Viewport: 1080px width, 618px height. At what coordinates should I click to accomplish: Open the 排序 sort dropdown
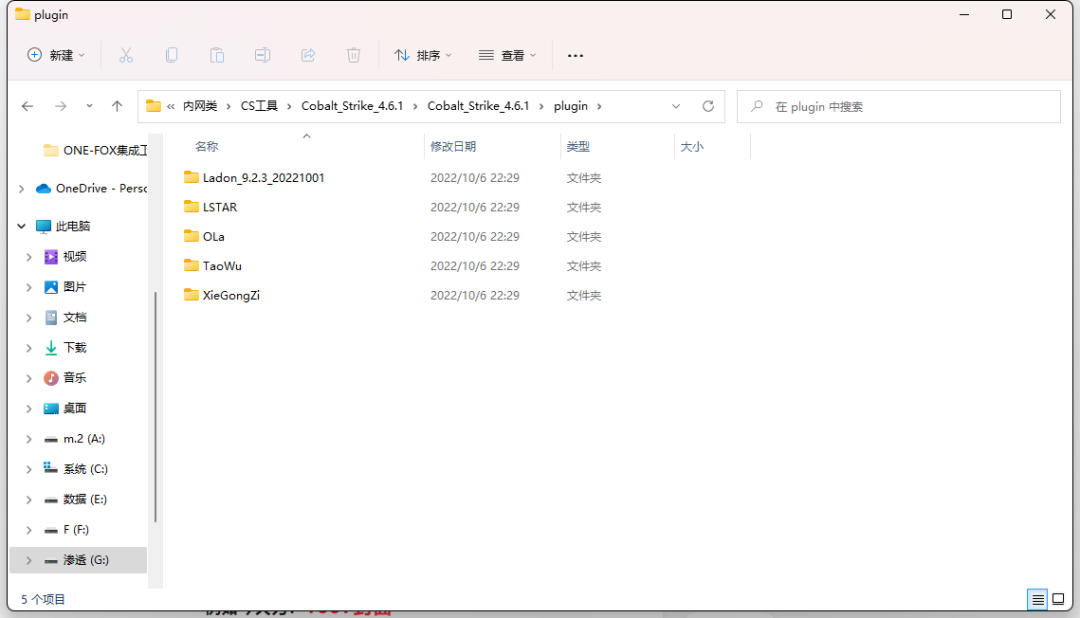tap(423, 55)
